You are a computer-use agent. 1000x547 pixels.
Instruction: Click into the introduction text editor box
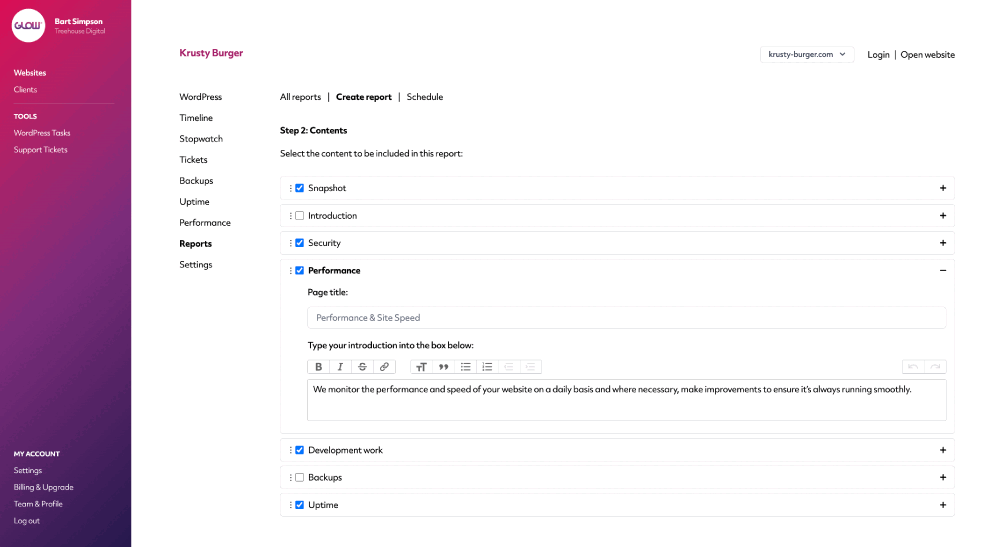pyautogui.click(x=626, y=400)
